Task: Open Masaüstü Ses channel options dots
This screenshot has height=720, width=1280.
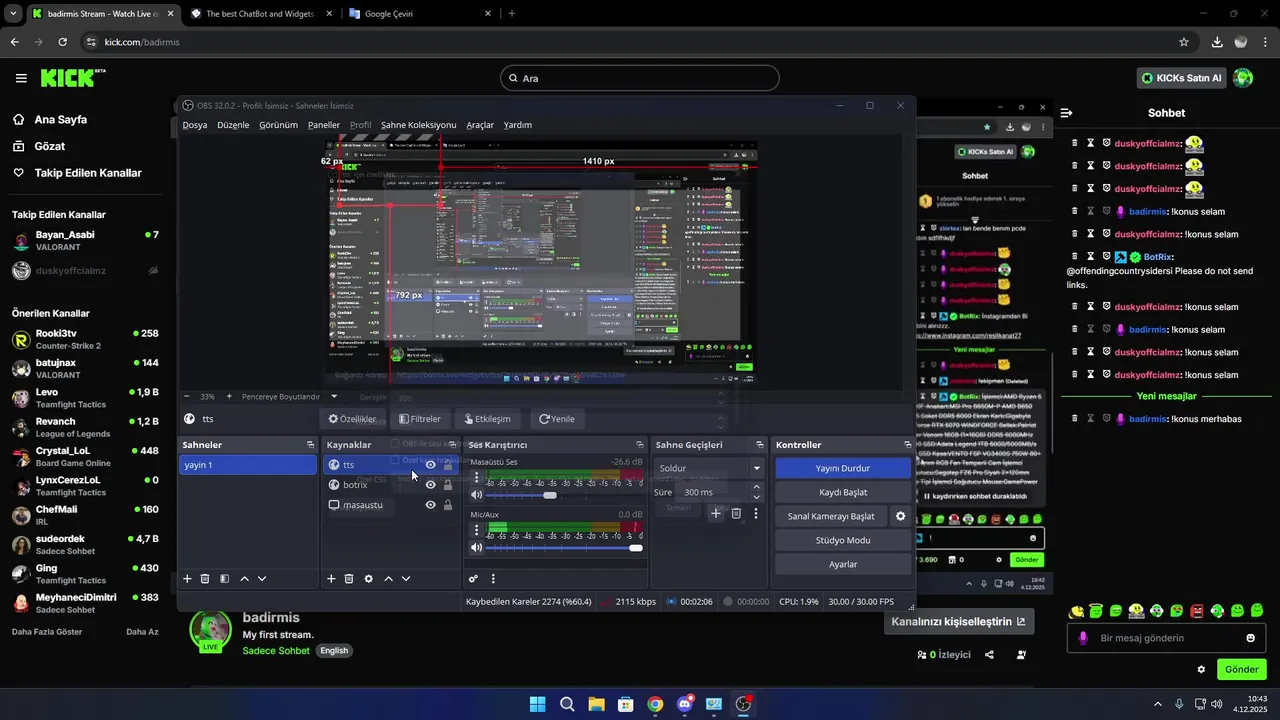Action: click(x=477, y=476)
